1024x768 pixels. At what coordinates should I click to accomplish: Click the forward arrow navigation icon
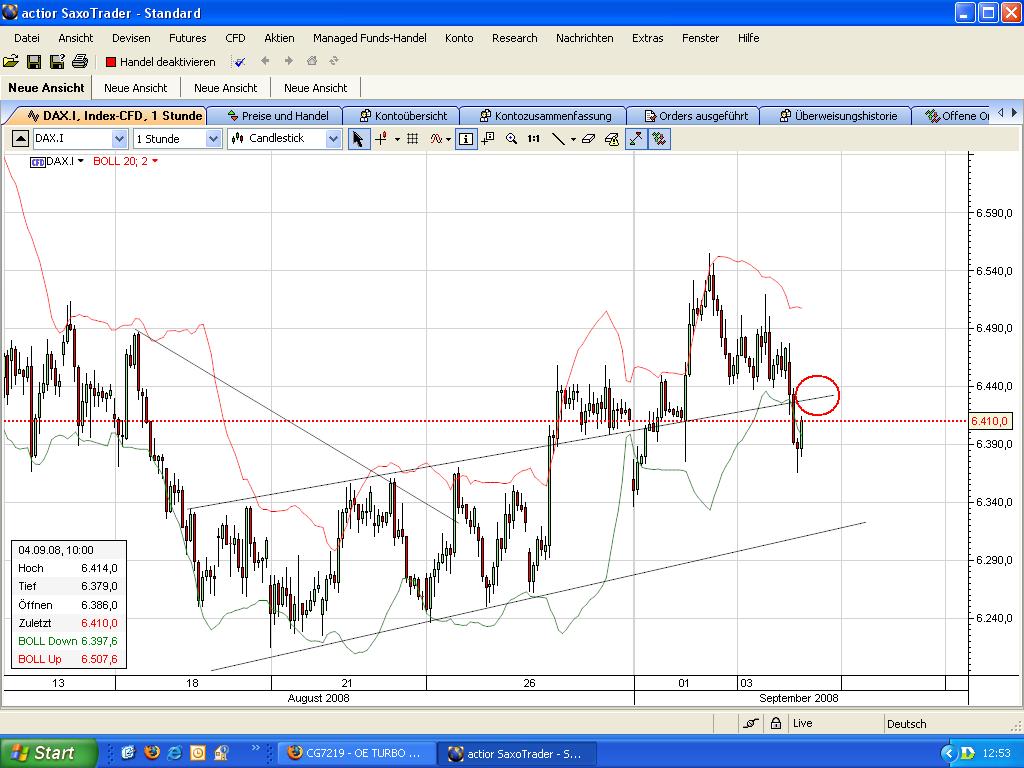[288, 61]
